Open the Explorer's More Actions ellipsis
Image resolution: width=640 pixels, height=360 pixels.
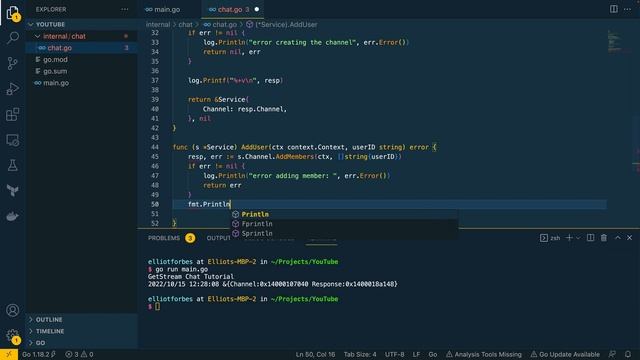pyautogui.click(x=124, y=9)
